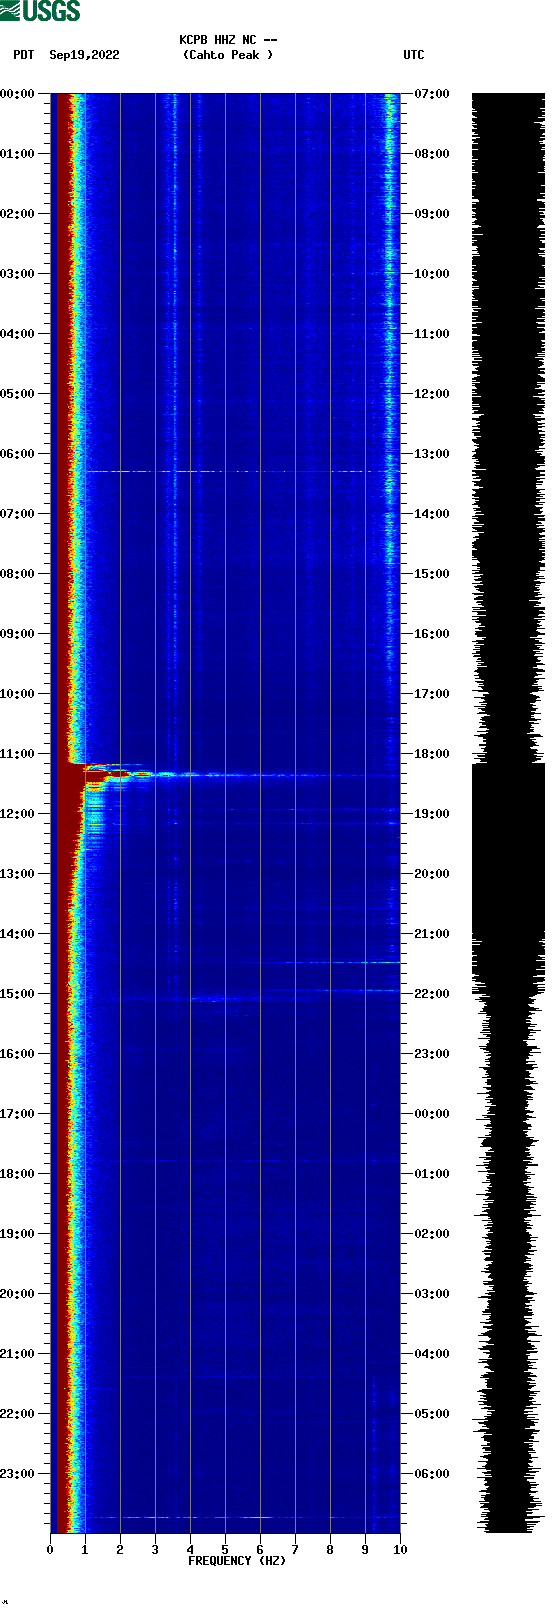Click the 13:00 UTC time tick label
552x1613 pixels.
point(432,454)
